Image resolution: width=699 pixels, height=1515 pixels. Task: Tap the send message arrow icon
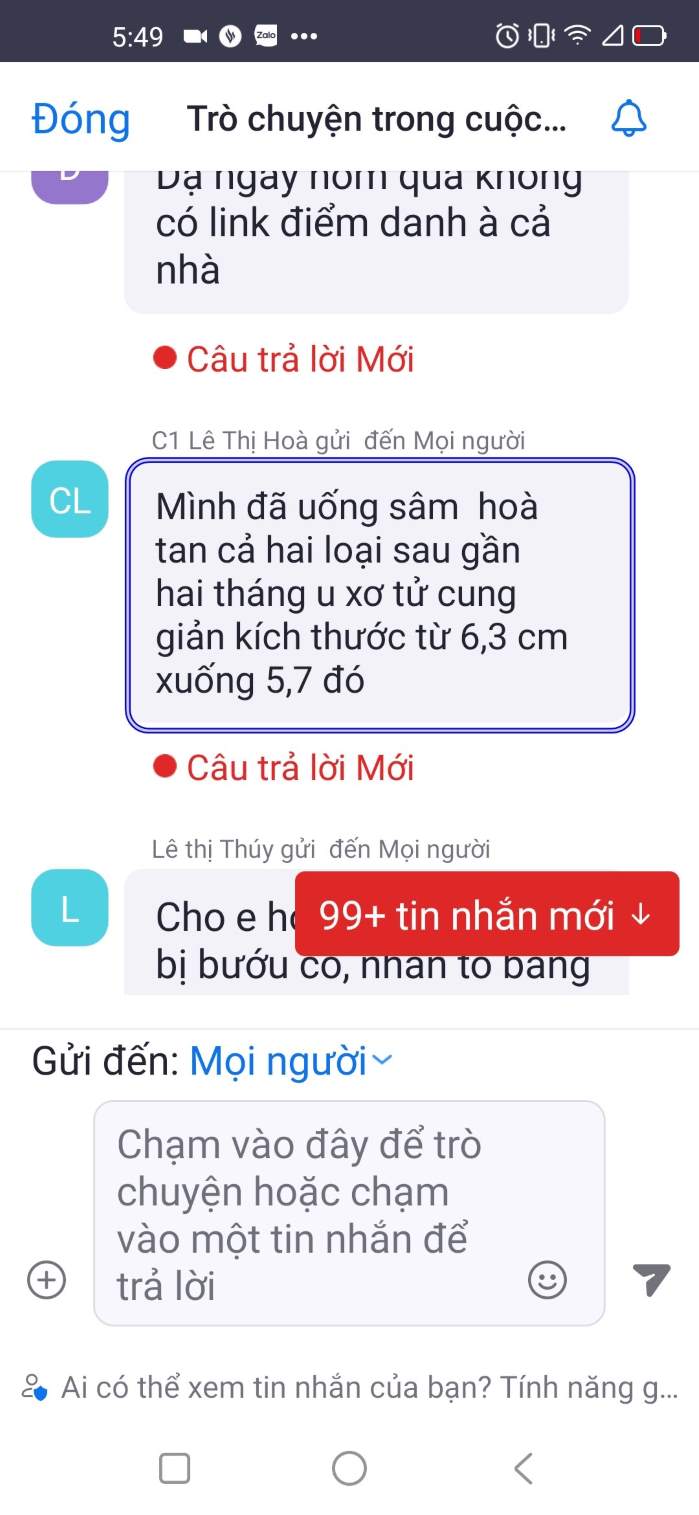(x=651, y=1279)
